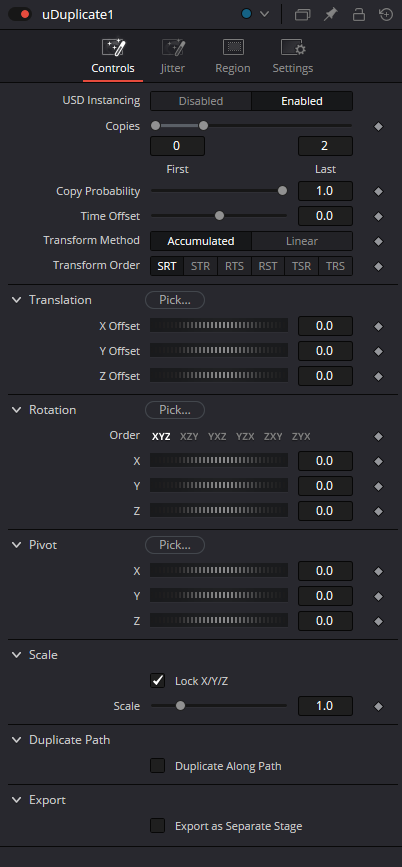This screenshot has height=867, width=402.
Task: Click the Last copies value field
Action: click(x=325, y=146)
